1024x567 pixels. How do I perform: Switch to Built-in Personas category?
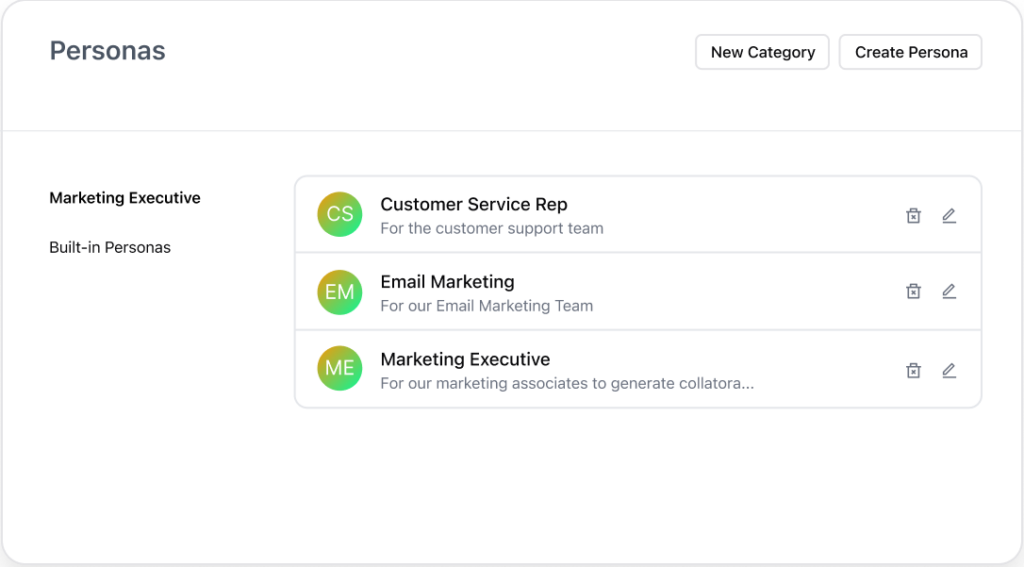[x=110, y=248]
